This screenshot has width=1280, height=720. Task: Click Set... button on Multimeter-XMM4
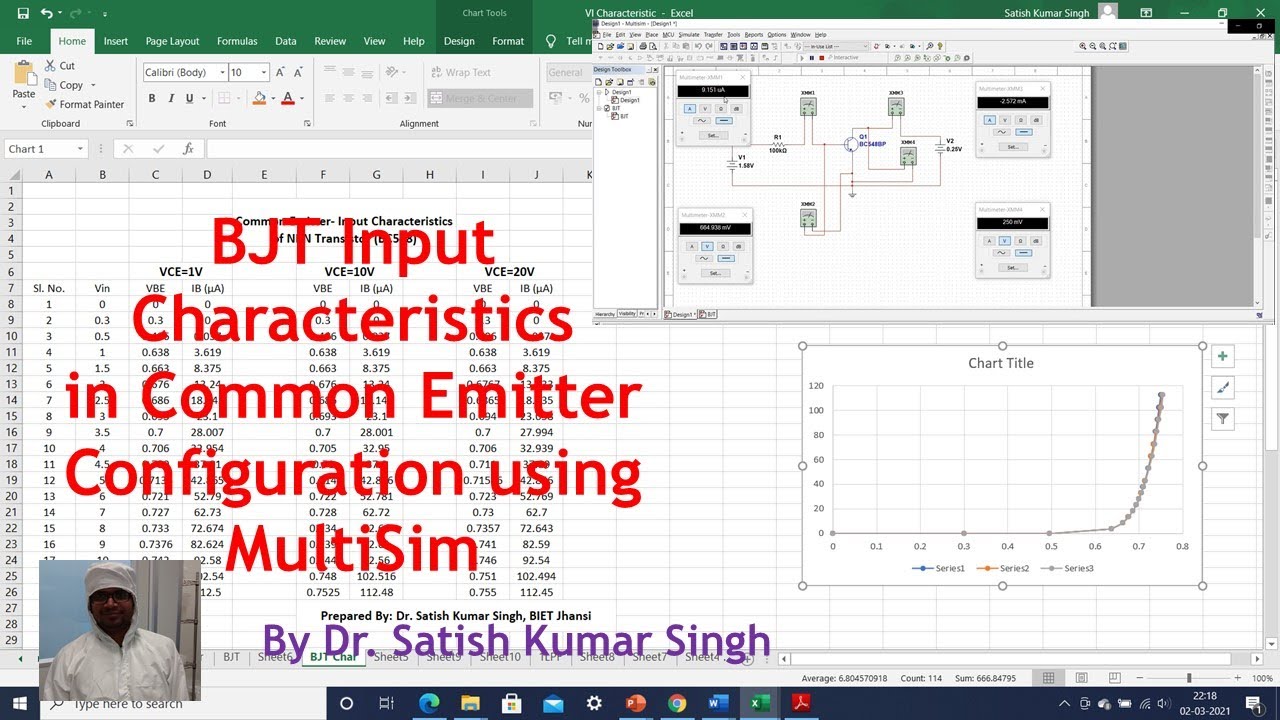1013,268
